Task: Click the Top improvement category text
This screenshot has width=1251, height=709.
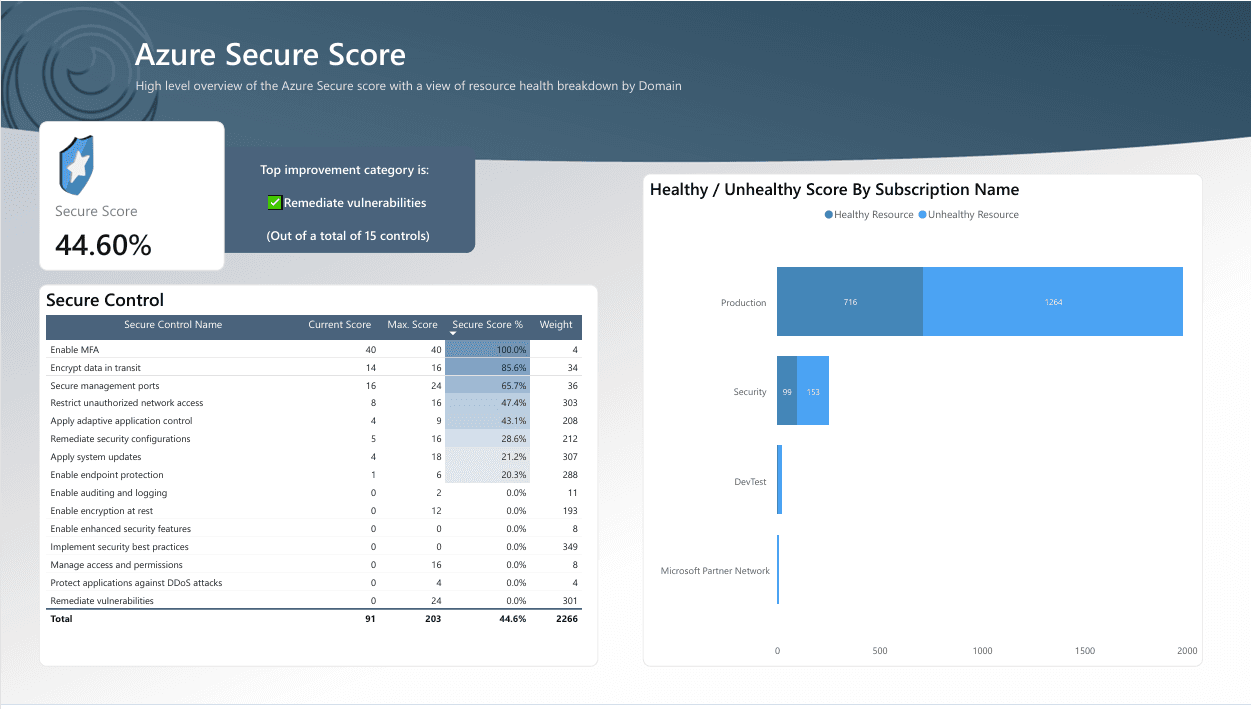Action: (345, 170)
